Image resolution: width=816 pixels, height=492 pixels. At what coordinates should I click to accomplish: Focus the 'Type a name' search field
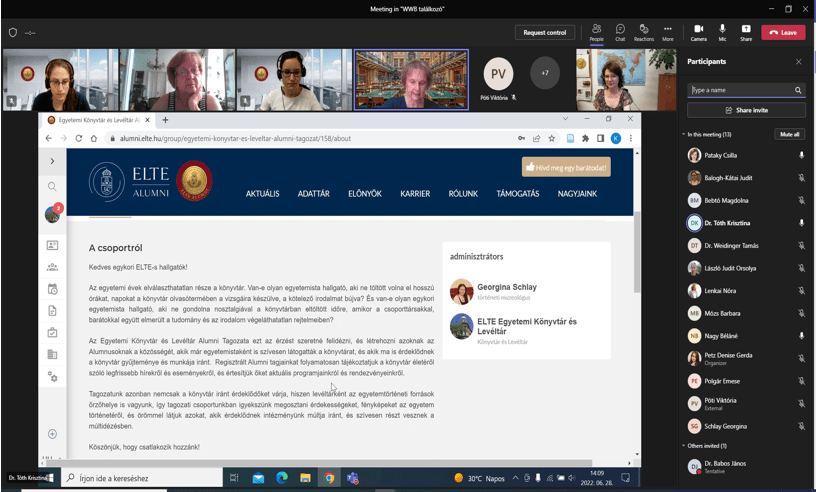coord(746,90)
